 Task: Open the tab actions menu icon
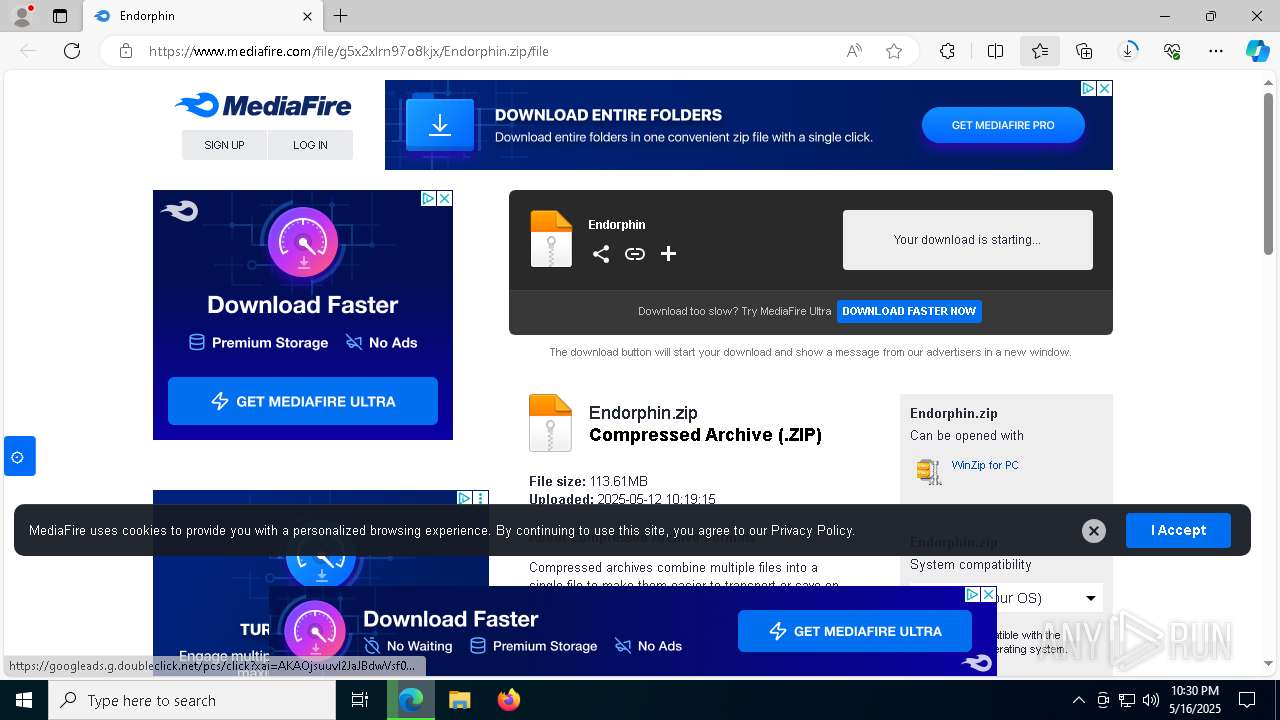[x=60, y=16]
